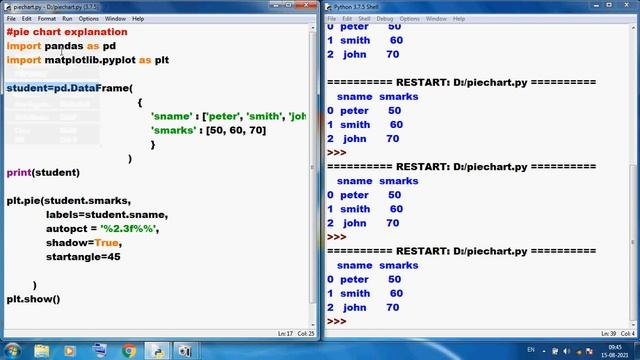Click the 'sname' dictionary key line
Viewport: 640px width, 360px height.
point(229,116)
